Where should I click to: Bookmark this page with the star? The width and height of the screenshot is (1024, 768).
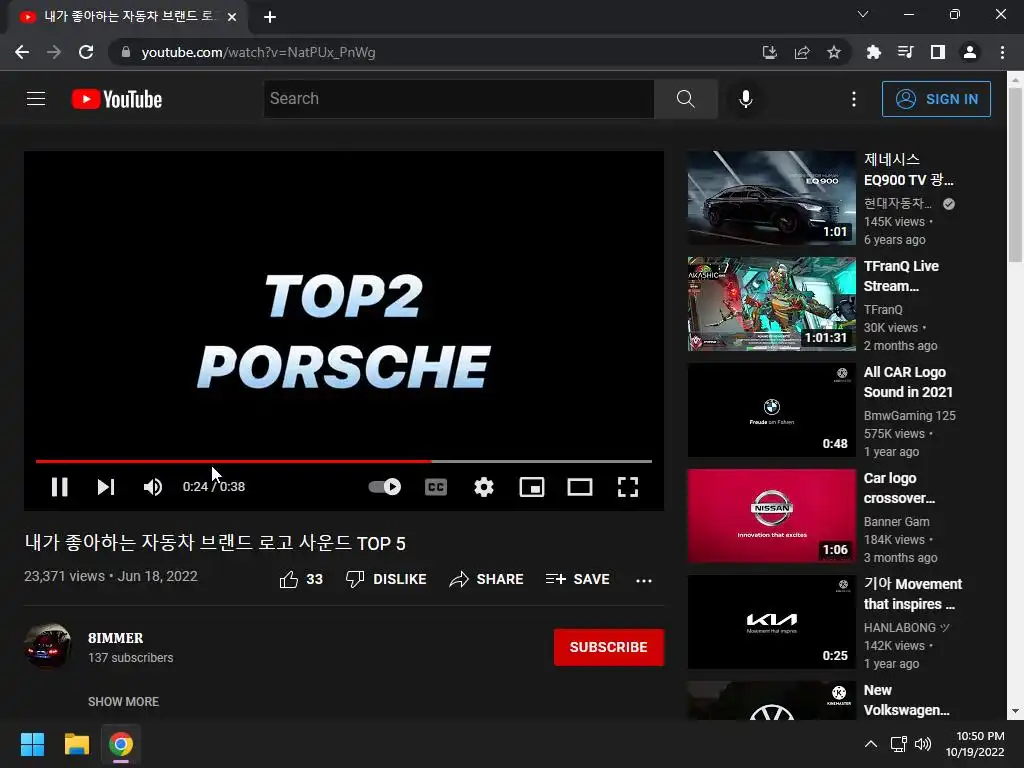coord(834,52)
